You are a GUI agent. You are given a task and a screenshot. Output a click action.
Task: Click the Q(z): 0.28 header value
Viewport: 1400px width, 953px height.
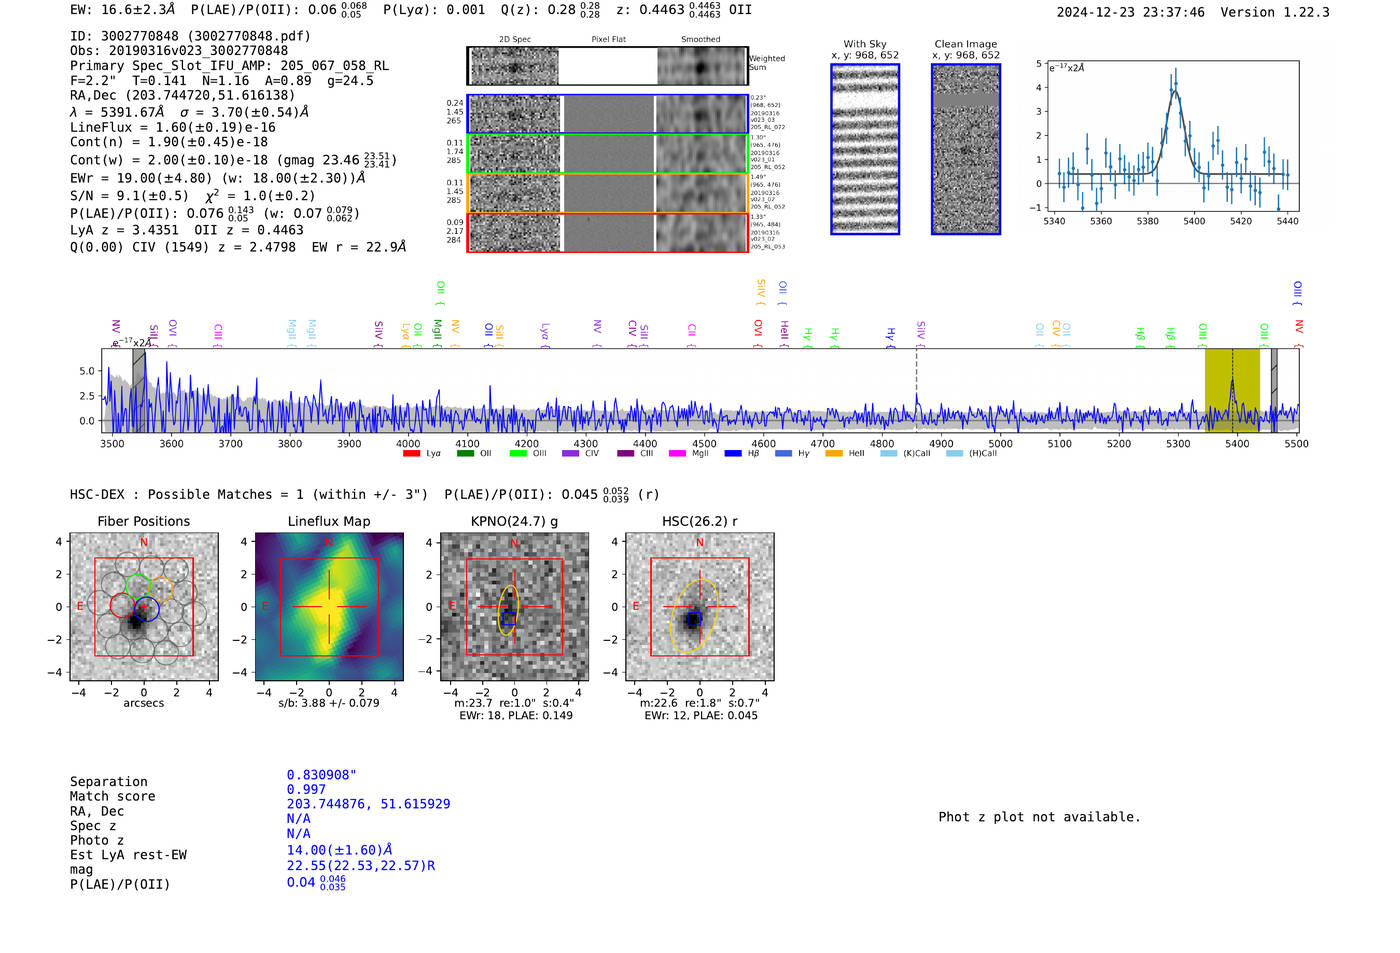550,10
